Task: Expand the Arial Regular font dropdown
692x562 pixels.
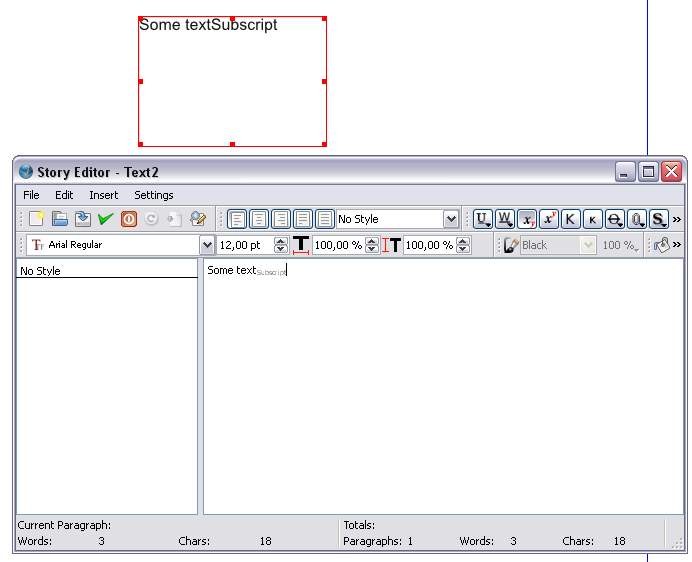Action: point(207,245)
